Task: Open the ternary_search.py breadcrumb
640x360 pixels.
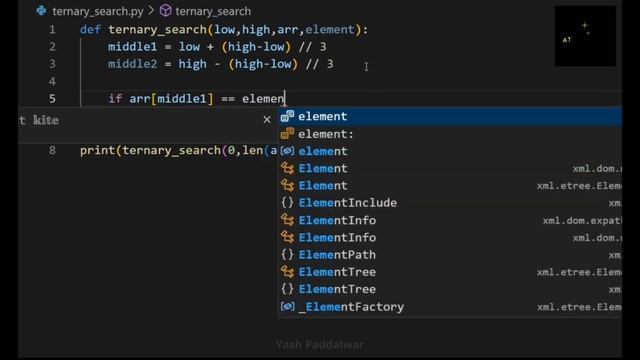Action: click(x=98, y=11)
